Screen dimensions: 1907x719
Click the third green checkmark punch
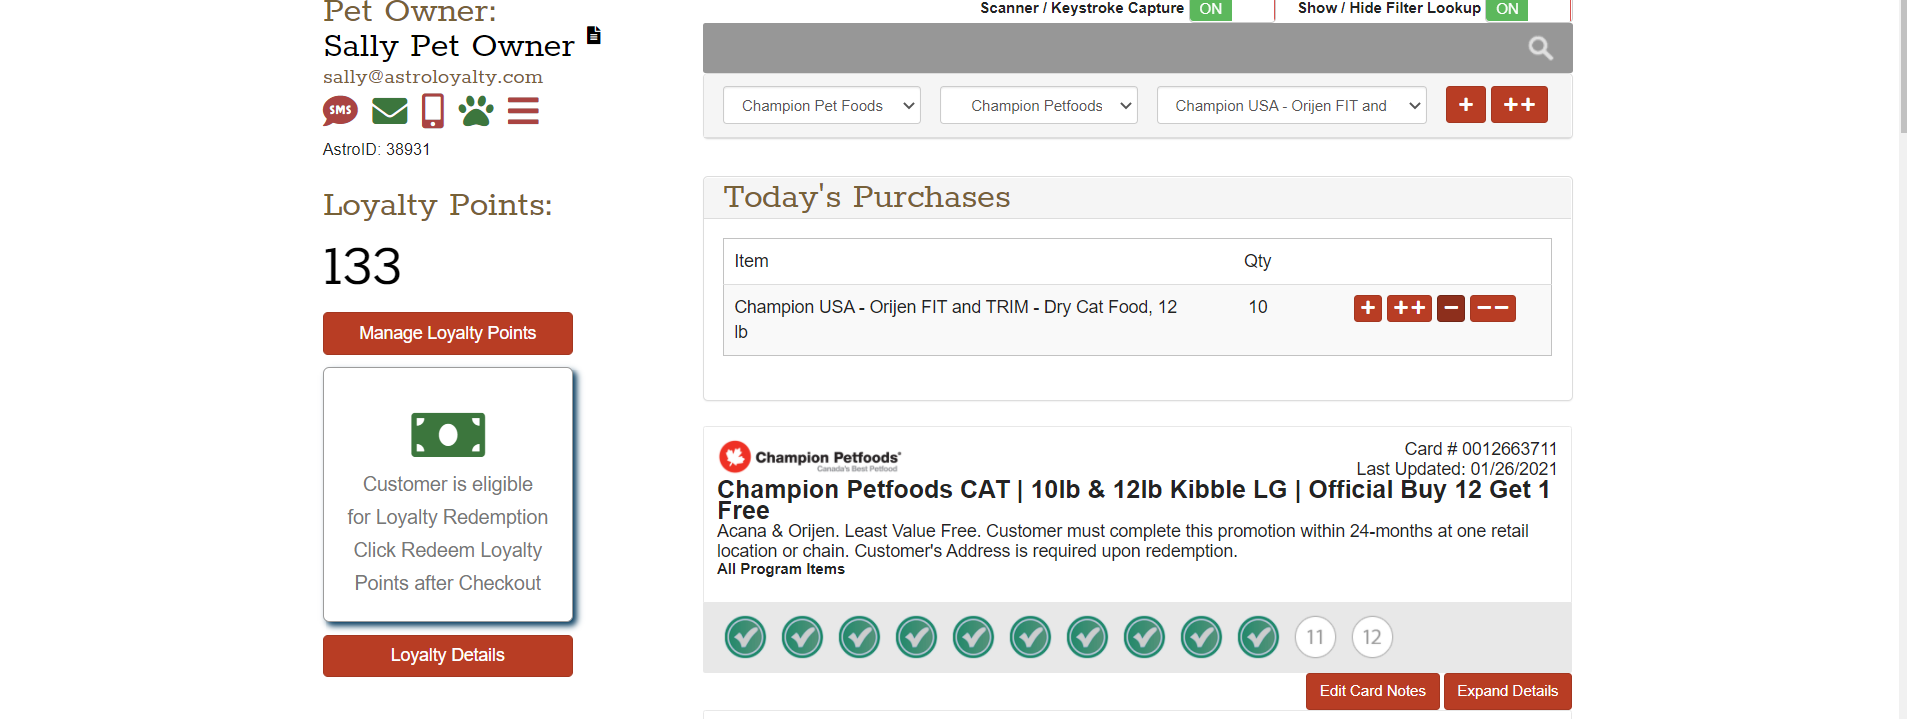859,637
